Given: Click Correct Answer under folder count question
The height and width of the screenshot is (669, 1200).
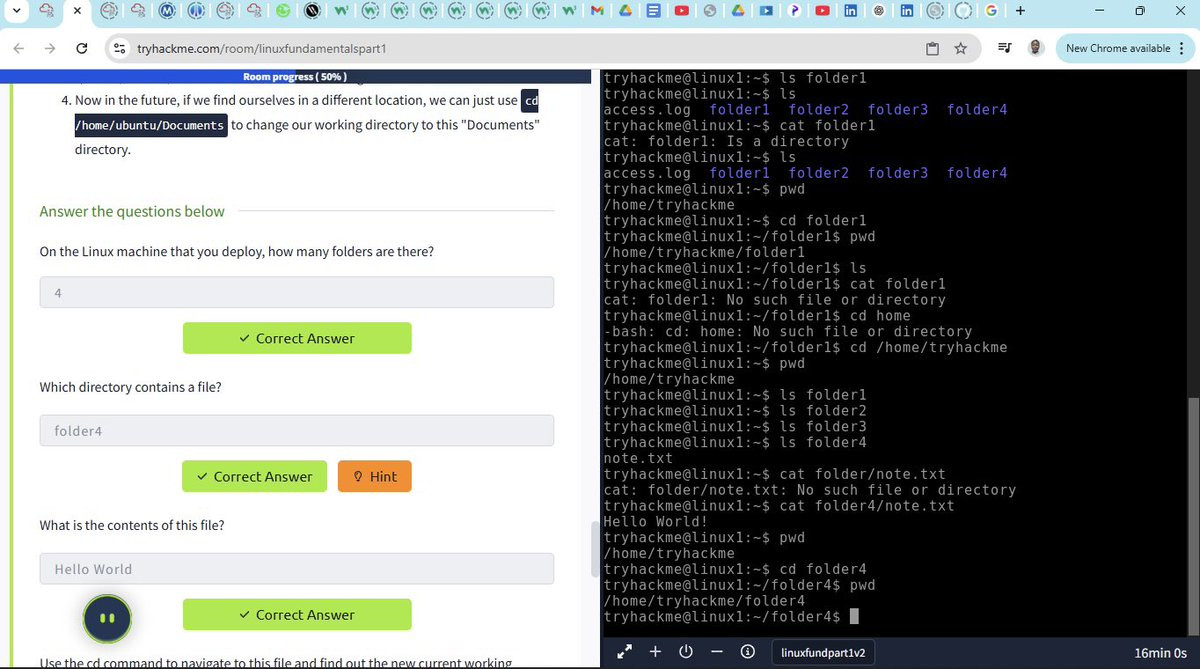Looking at the screenshot, I should 297,338.
